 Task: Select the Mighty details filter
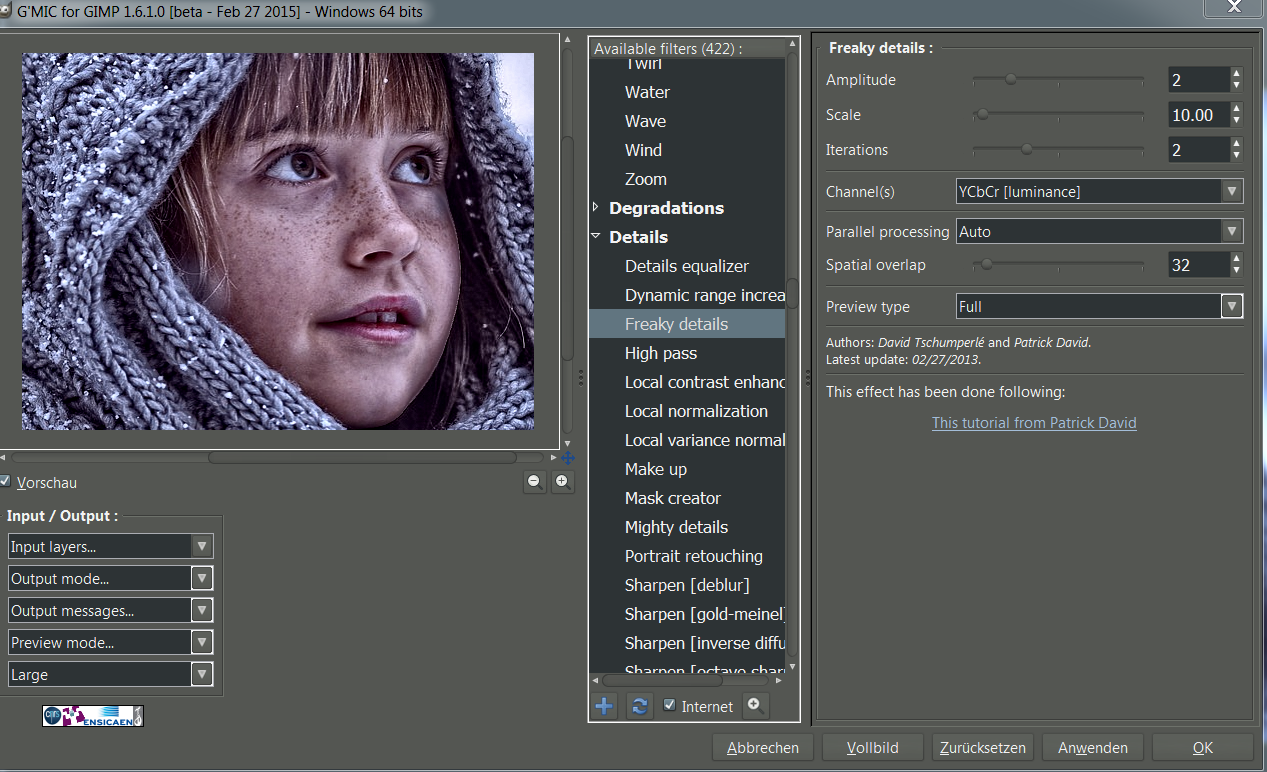[x=676, y=527]
